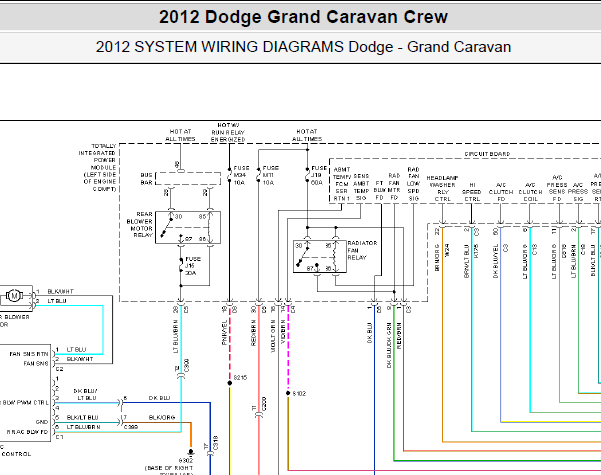Viewport: 601px width, 475px height.
Task: Click "HOT AT ALL TIMES" above the bus bar
Action: (180, 135)
